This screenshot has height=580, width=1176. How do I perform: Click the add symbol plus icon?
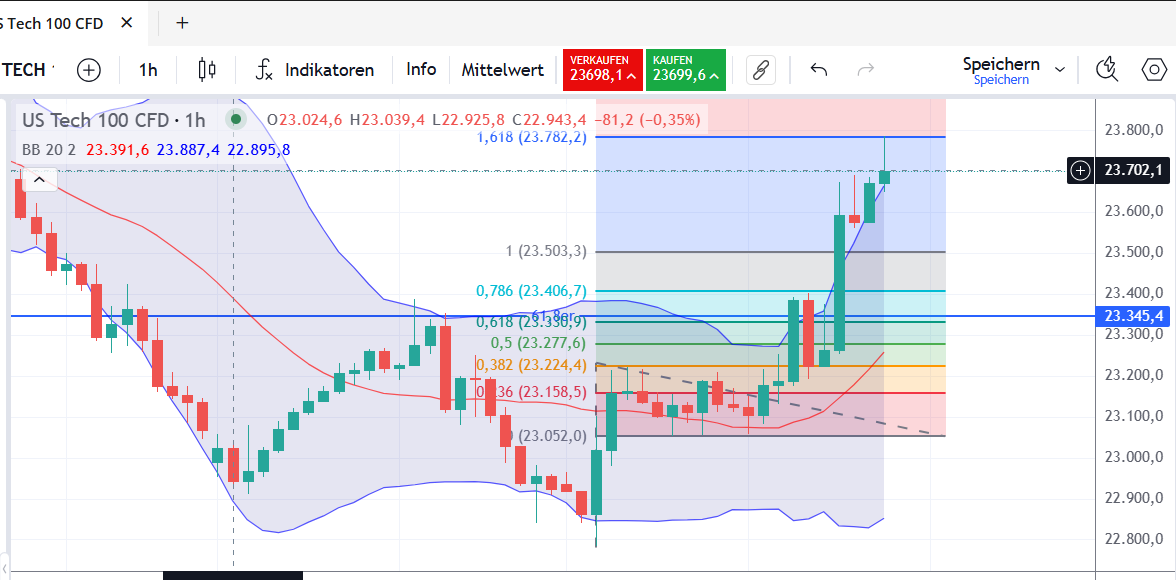(x=89, y=70)
